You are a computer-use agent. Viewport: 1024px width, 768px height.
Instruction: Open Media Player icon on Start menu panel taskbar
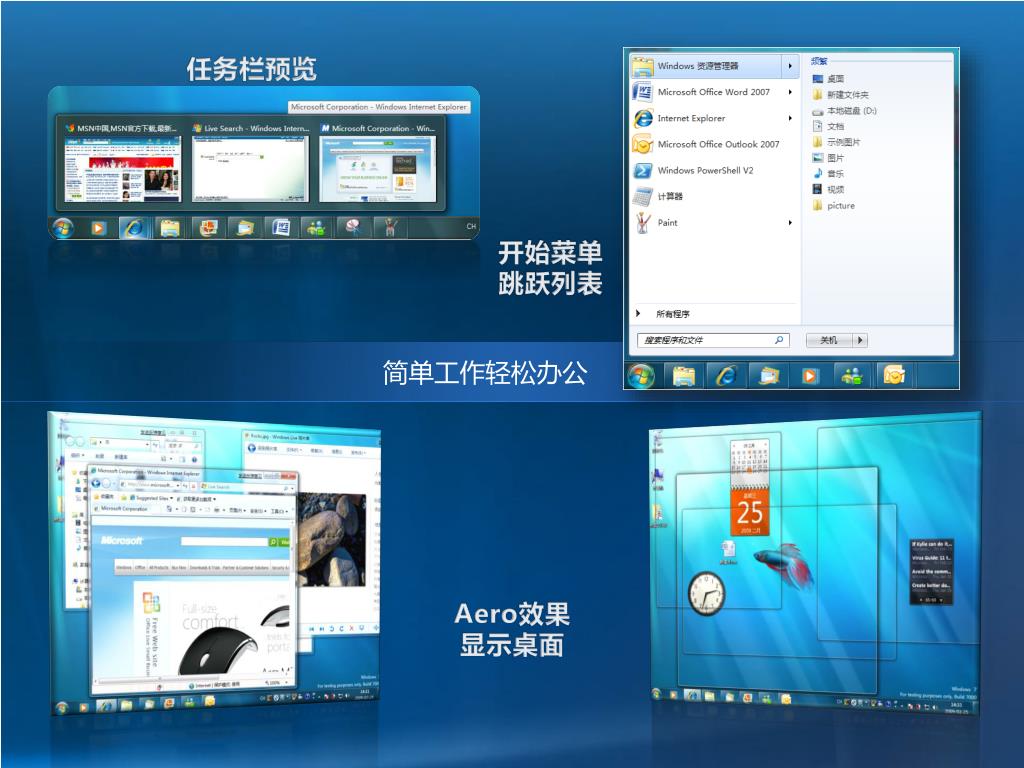coord(810,376)
